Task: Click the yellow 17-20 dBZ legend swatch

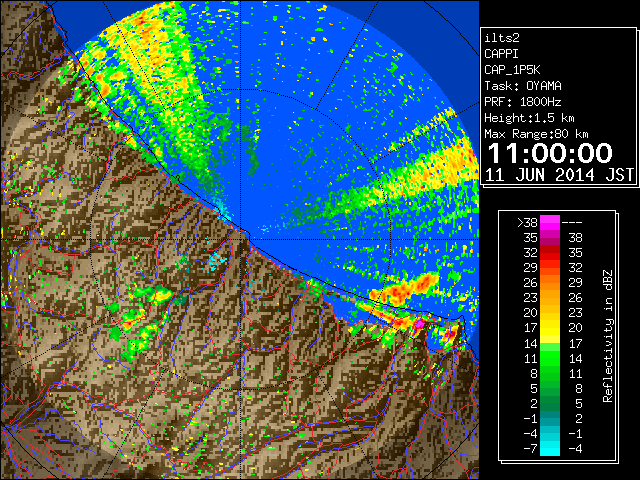Action: (x=550, y=328)
